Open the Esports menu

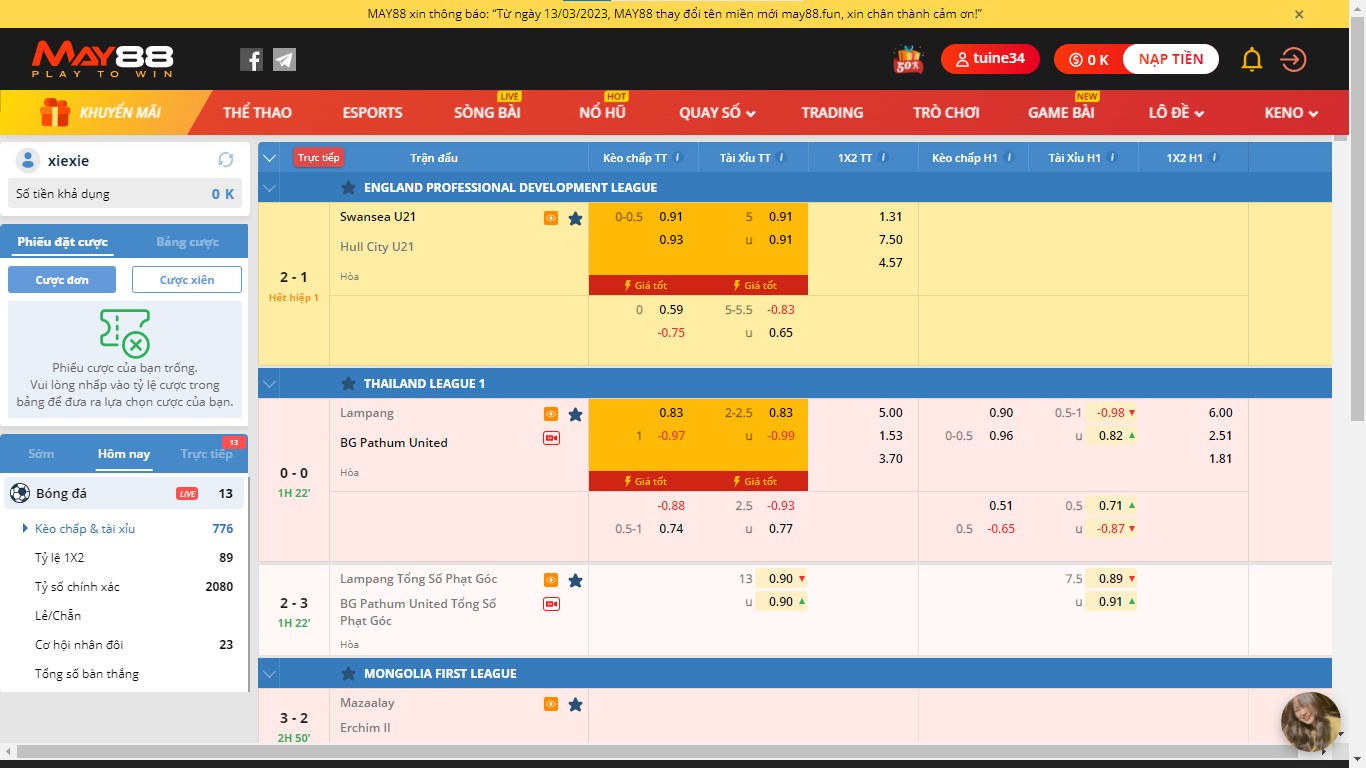[372, 113]
